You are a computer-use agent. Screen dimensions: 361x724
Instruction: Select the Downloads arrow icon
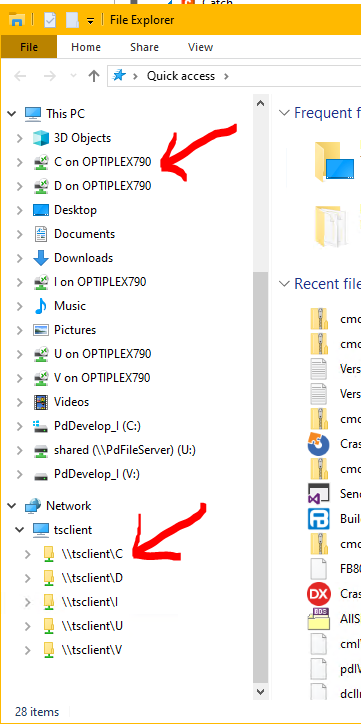click(x=41, y=258)
